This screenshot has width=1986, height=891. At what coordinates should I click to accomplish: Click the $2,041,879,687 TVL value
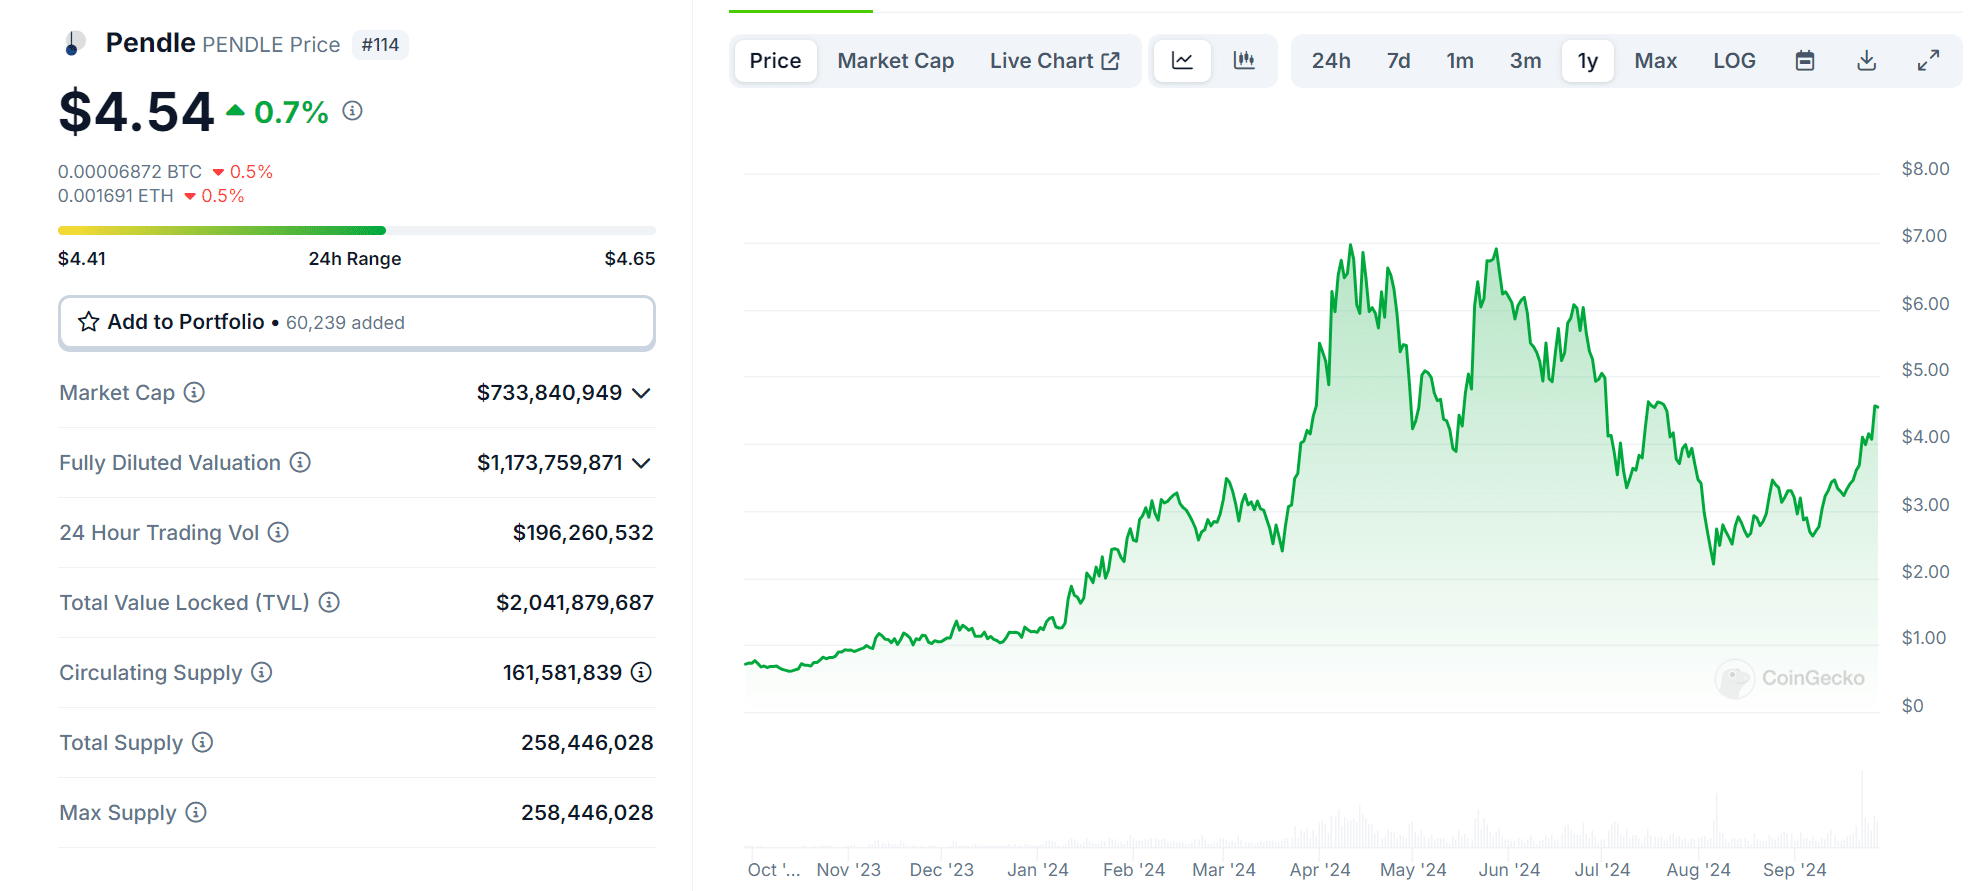click(x=575, y=603)
